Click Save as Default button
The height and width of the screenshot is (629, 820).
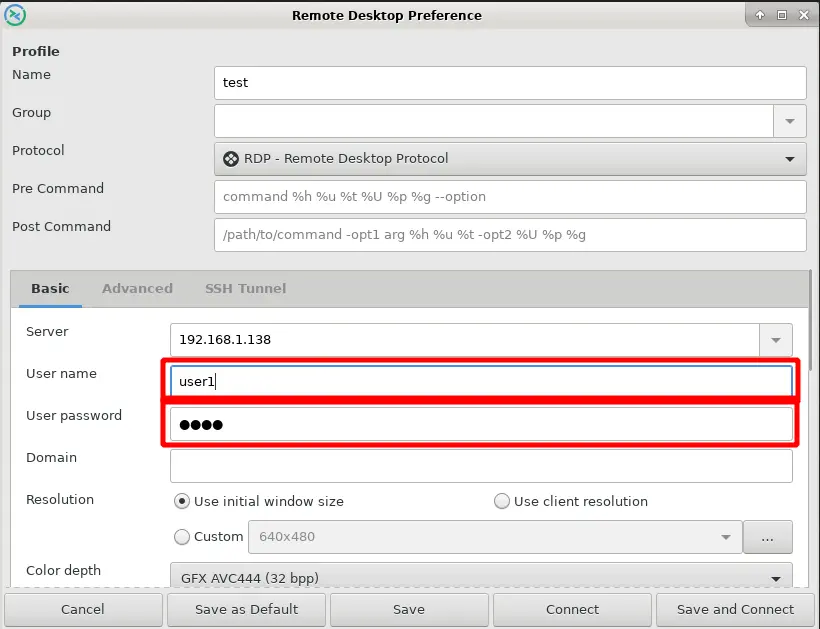pyautogui.click(x=246, y=609)
